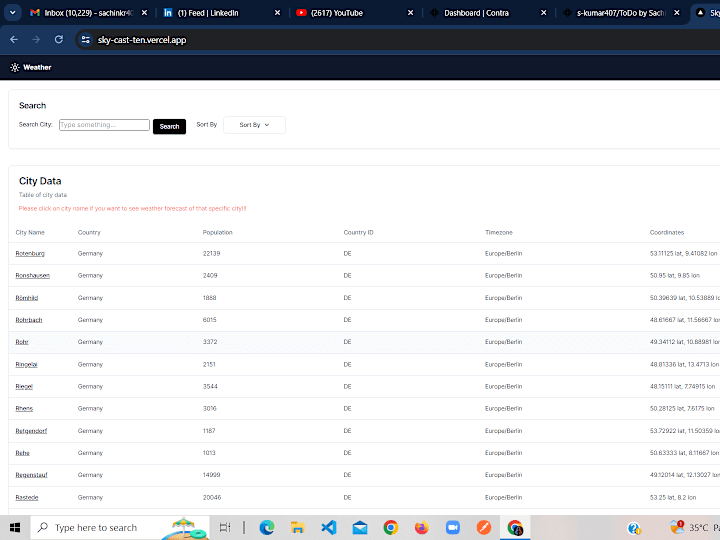Viewport: 720px width, 540px height.
Task: Go back with the browser back arrow
Action: (x=14, y=40)
